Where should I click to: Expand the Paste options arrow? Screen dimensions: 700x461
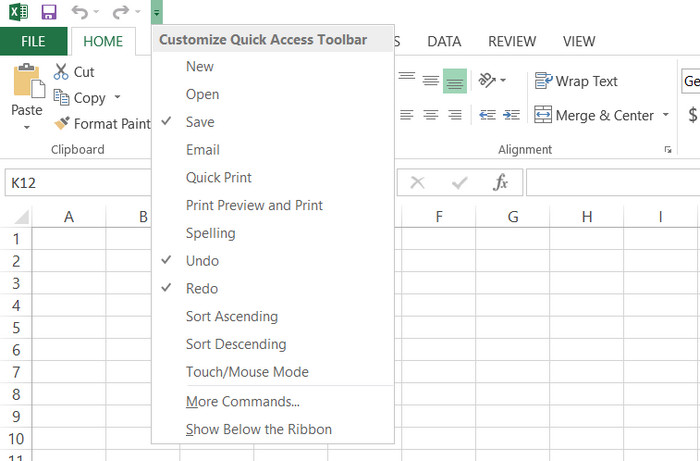coord(27,127)
